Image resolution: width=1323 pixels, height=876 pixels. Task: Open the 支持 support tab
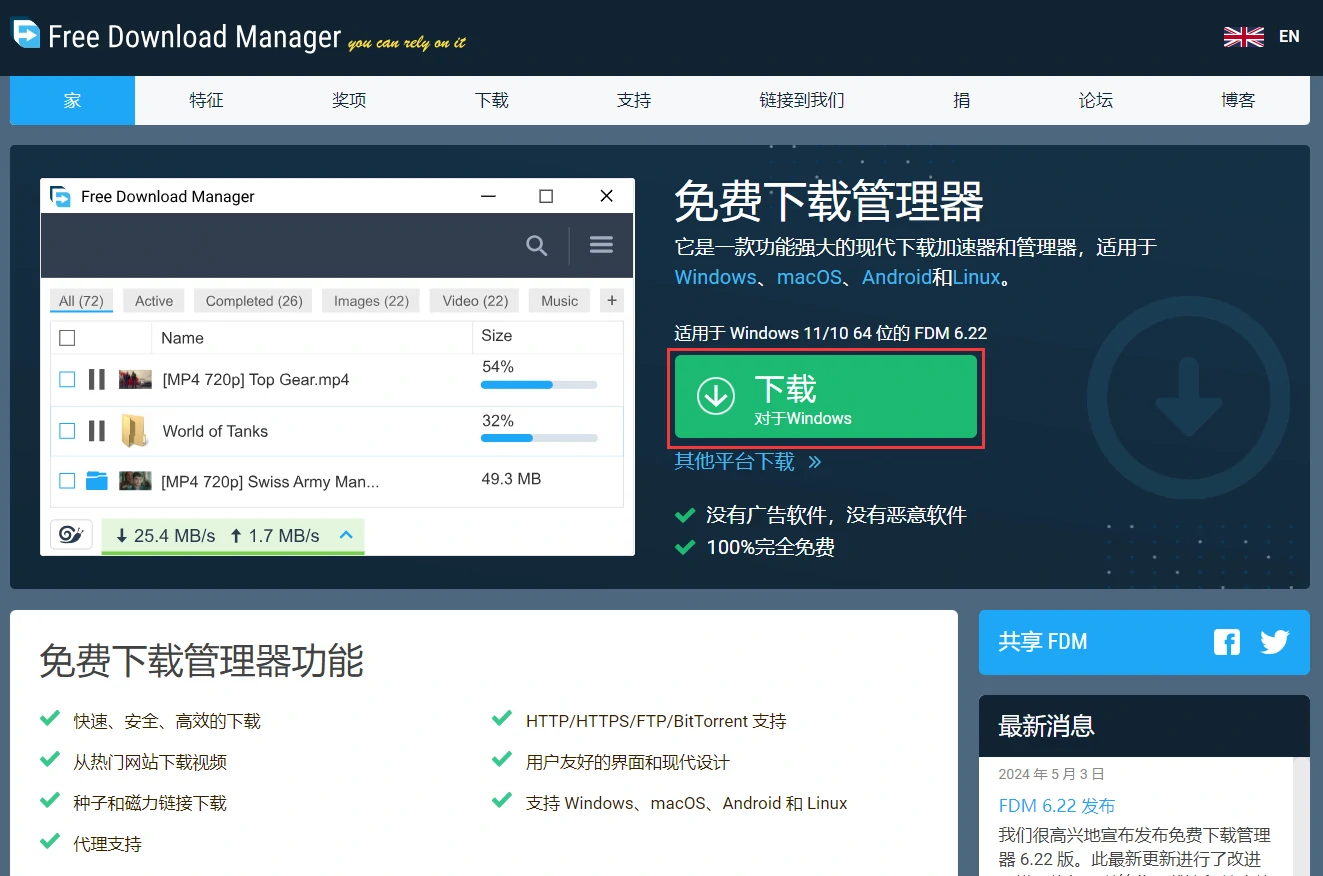[634, 100]
